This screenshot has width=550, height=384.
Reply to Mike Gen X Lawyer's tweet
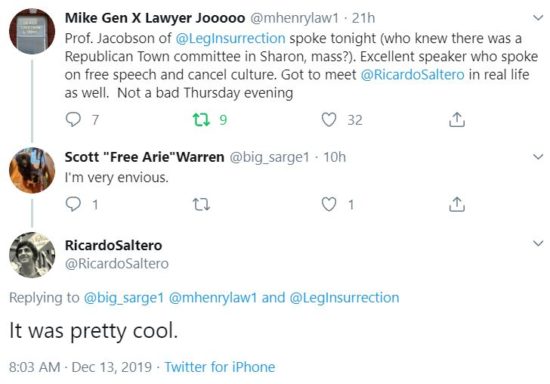(73, 120)
